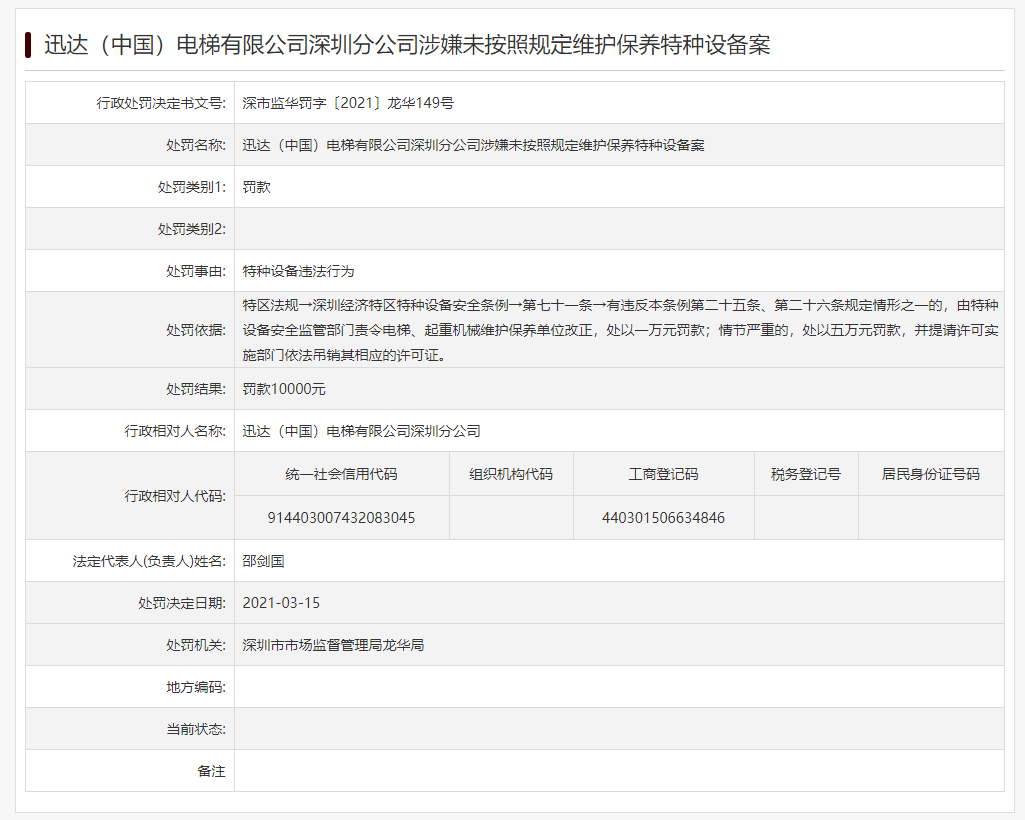Click the value 罚款 for 处罚类别1
Image resolution: width=1025 pixels, height=820 pixels.
coord(256,187)
